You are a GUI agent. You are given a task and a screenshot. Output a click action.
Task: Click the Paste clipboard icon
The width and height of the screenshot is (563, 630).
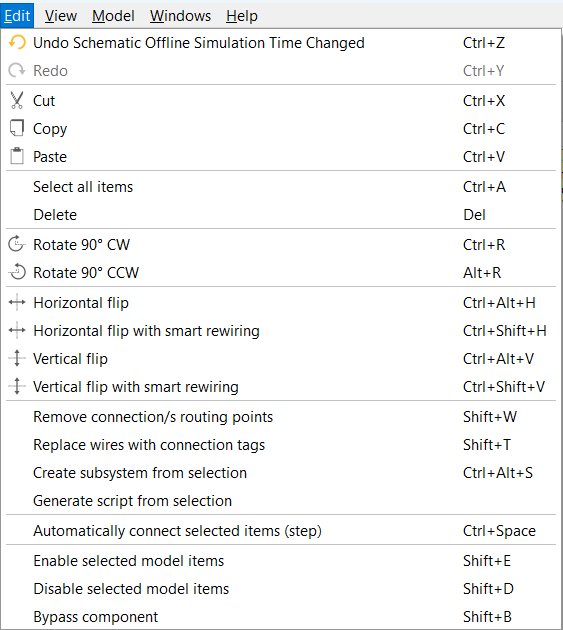click(x=17, y=156)
